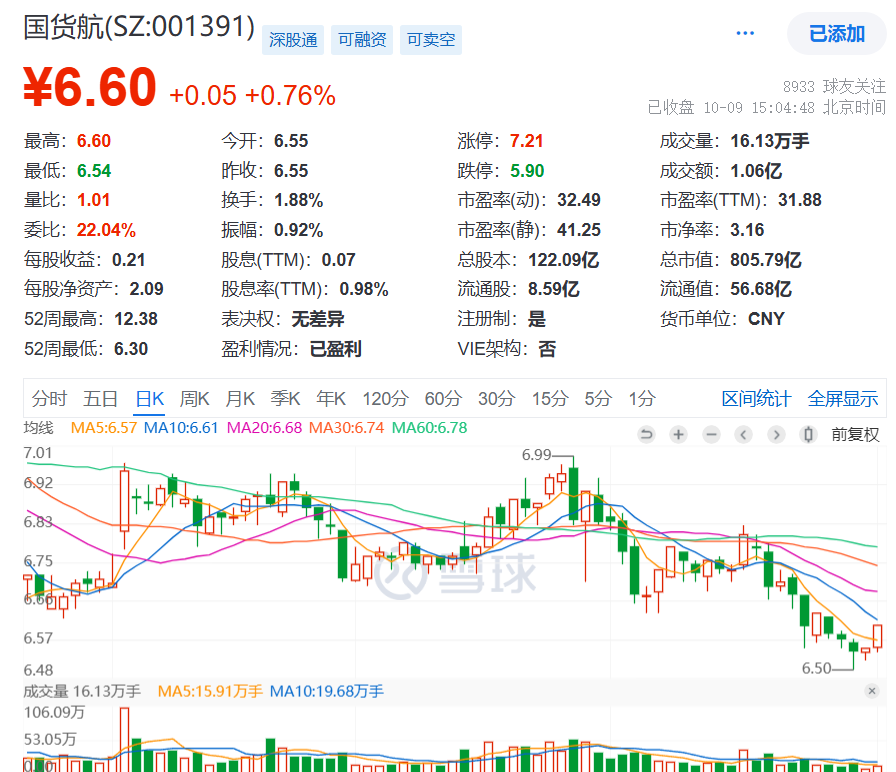Switch to the 分时 chart tab

pos(49,399)
